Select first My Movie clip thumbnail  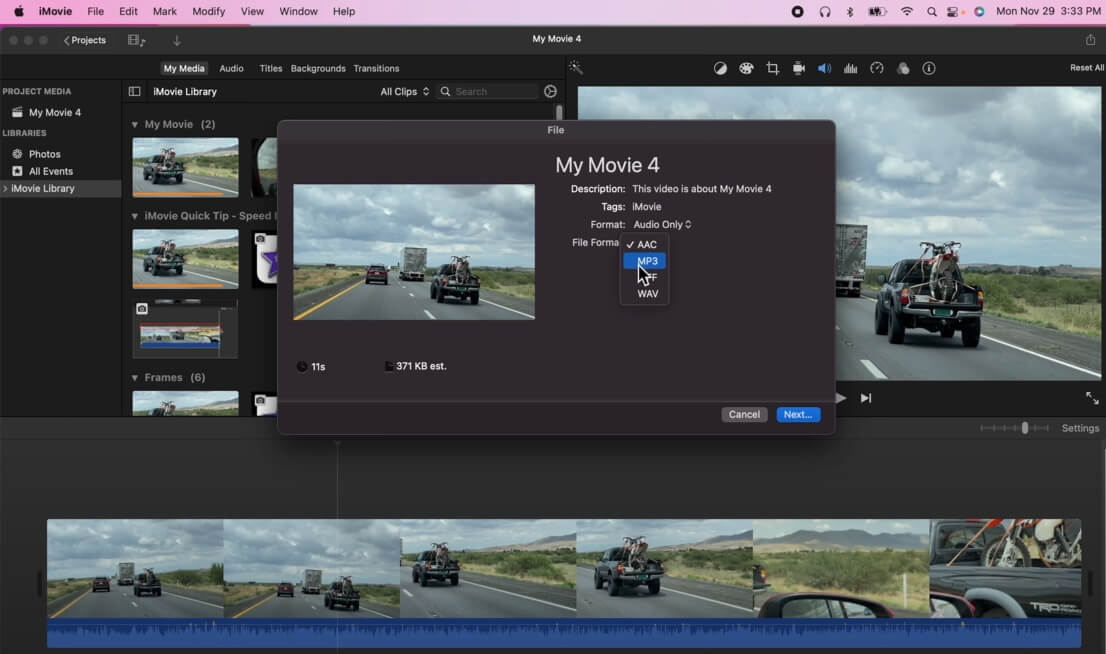click(186, 167)
